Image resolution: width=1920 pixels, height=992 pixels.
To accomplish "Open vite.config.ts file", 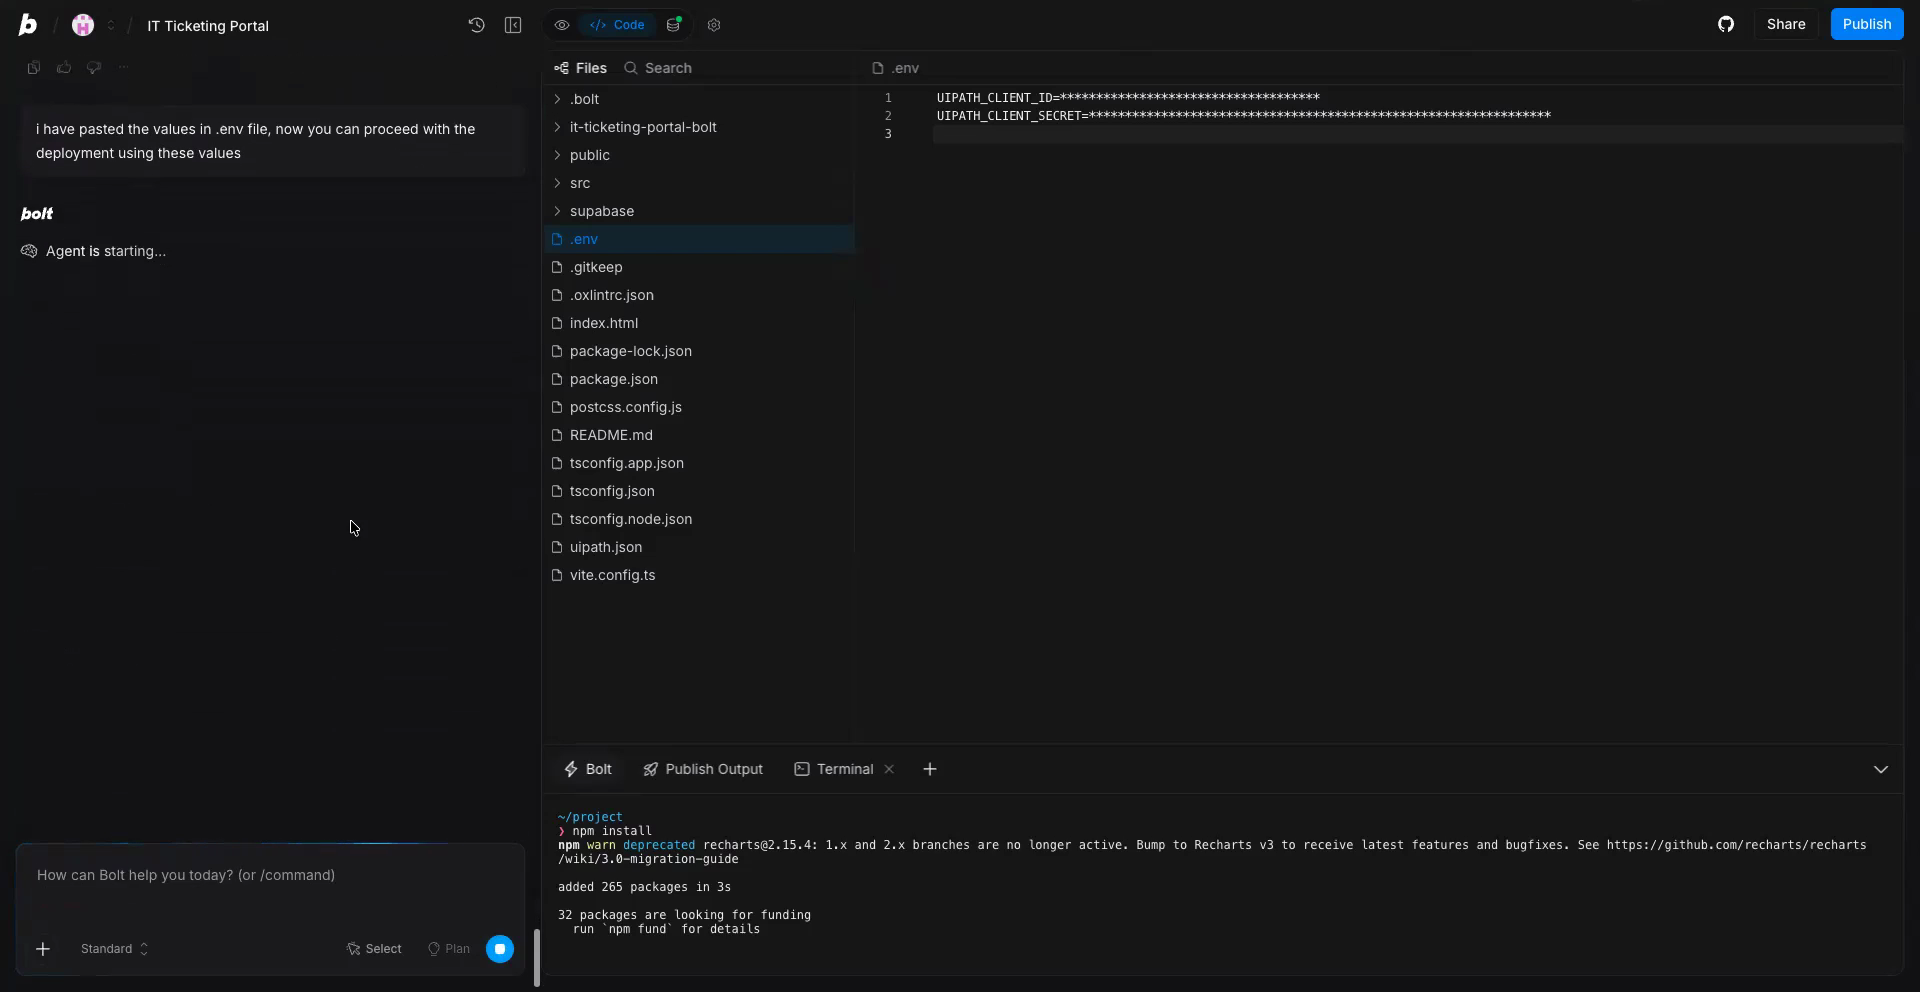I will click(x=700, y=575).
